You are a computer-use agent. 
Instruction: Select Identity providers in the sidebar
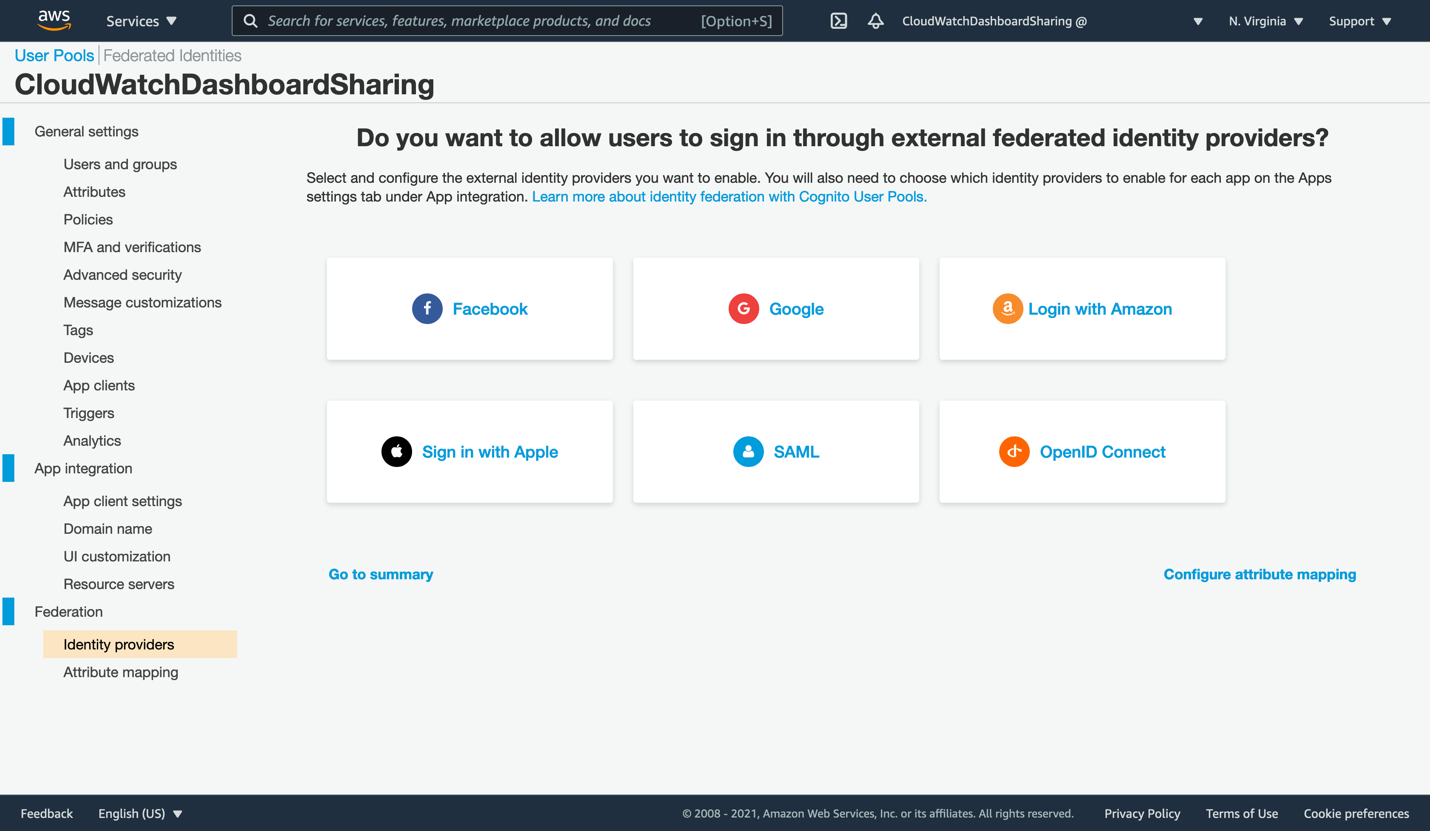click(x=119, y=644)
